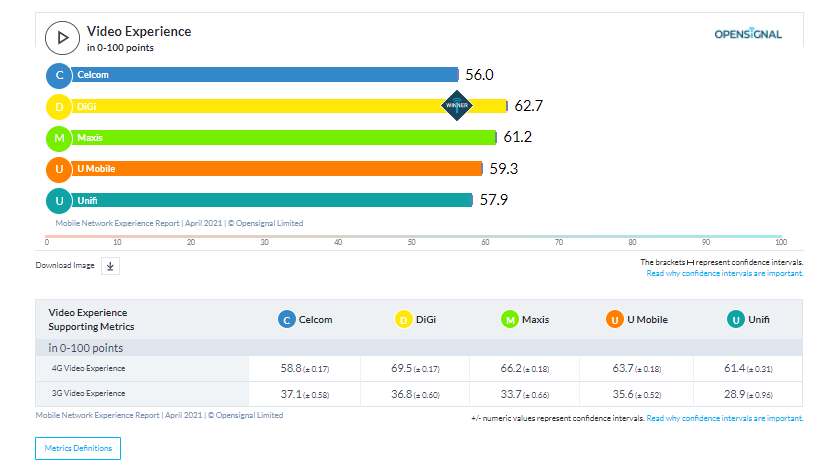Click the Maxis icon in table header
The image size is (837, 472).
coord(510,320)
